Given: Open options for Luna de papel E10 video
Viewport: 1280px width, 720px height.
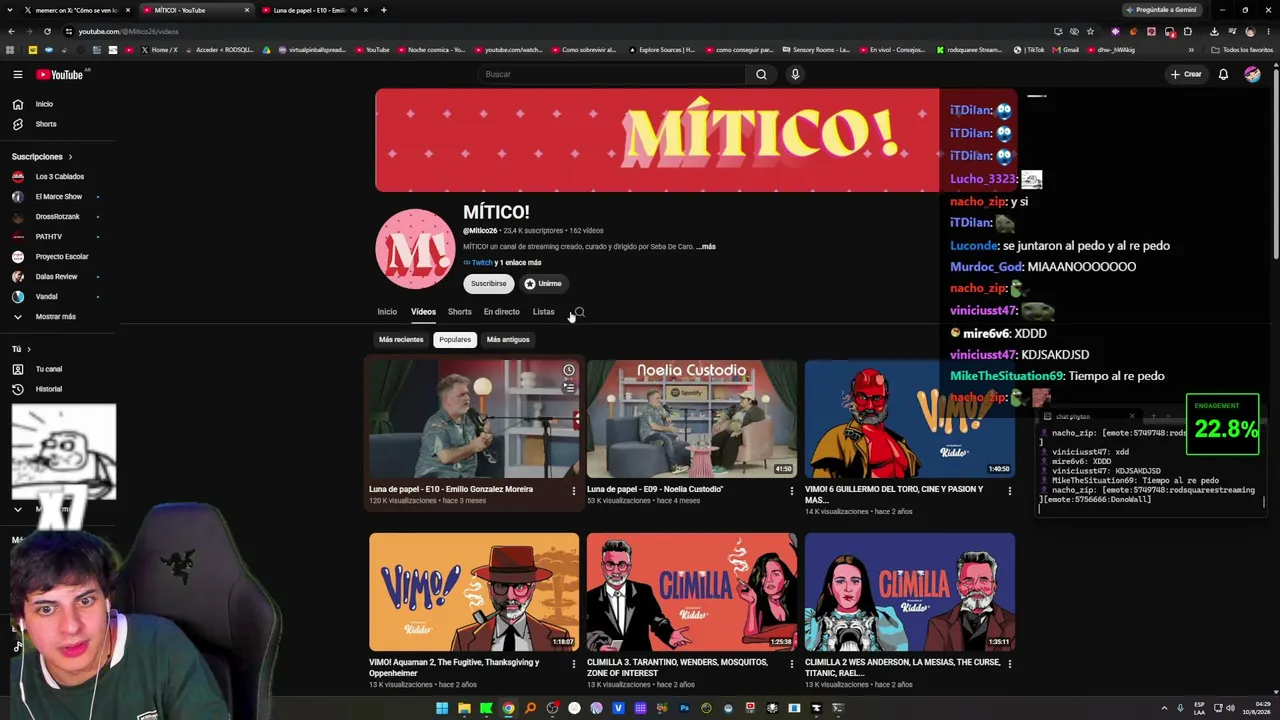Looking at the screenshot, I should 573,491.
